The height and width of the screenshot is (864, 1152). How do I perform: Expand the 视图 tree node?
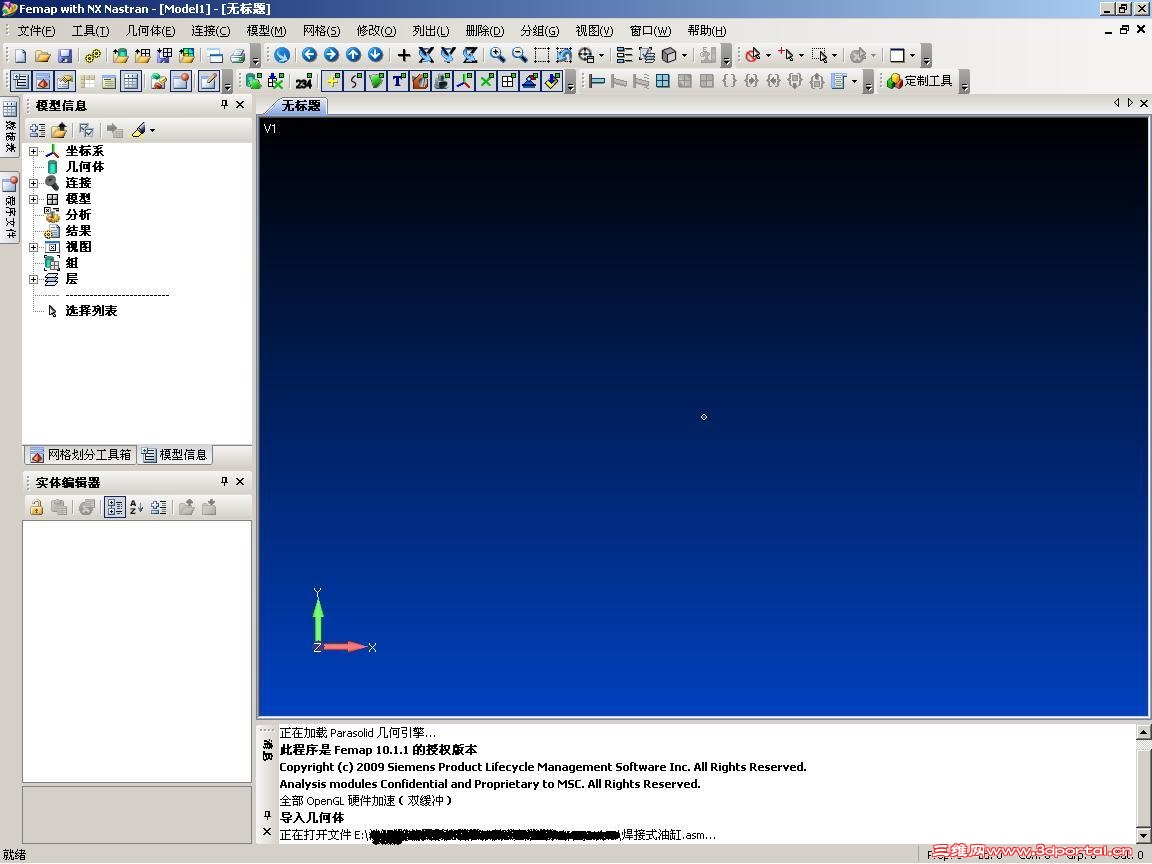coord(33,247)
